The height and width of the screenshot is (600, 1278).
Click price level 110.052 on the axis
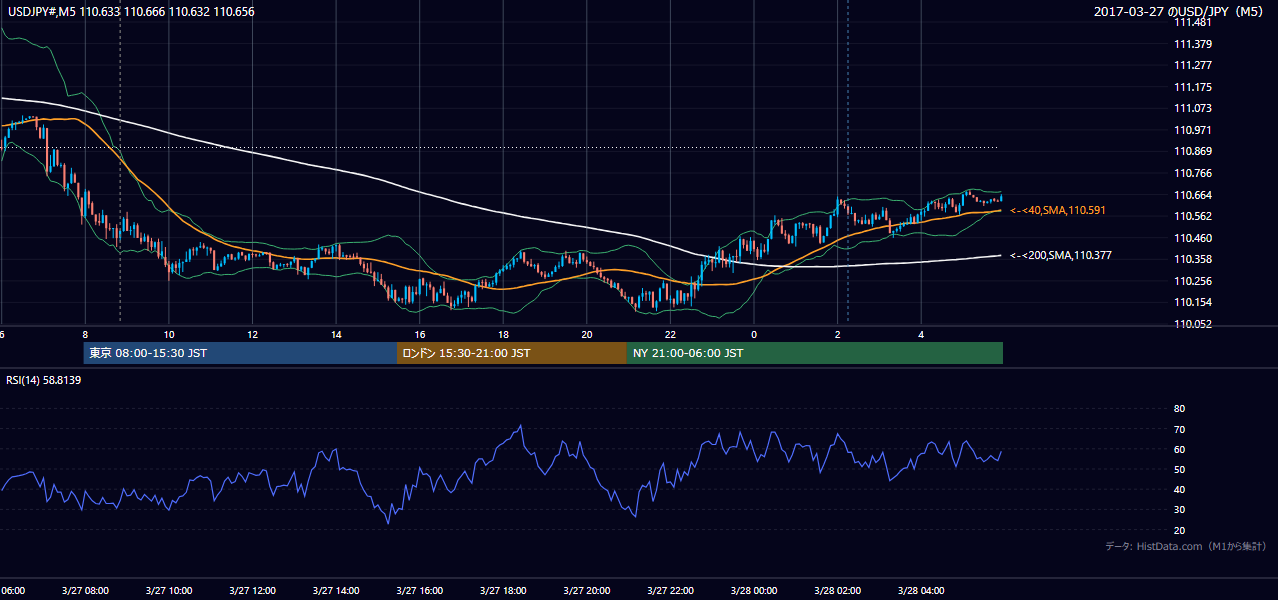tap(1193, 324)
